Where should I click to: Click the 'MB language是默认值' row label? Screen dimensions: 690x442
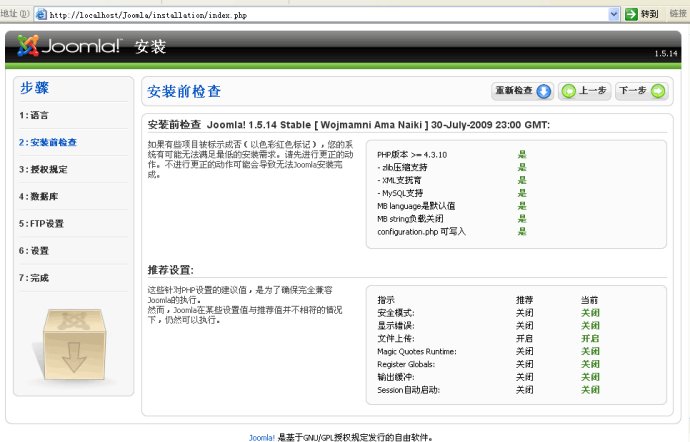tap(416, 206)
